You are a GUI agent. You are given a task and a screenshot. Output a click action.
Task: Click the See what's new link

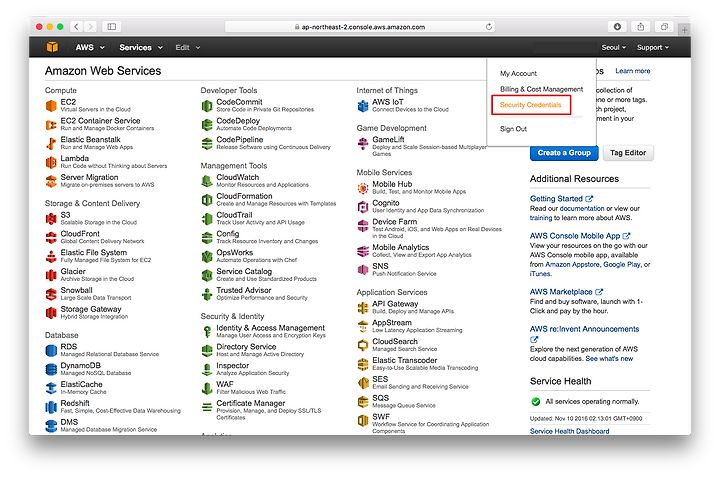point(609,359)
